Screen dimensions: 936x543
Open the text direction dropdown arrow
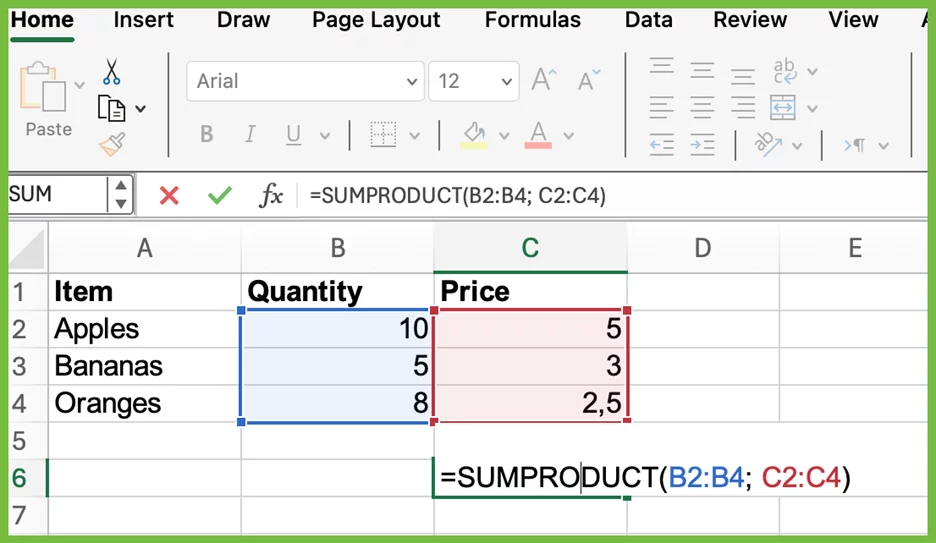[883, 146]
